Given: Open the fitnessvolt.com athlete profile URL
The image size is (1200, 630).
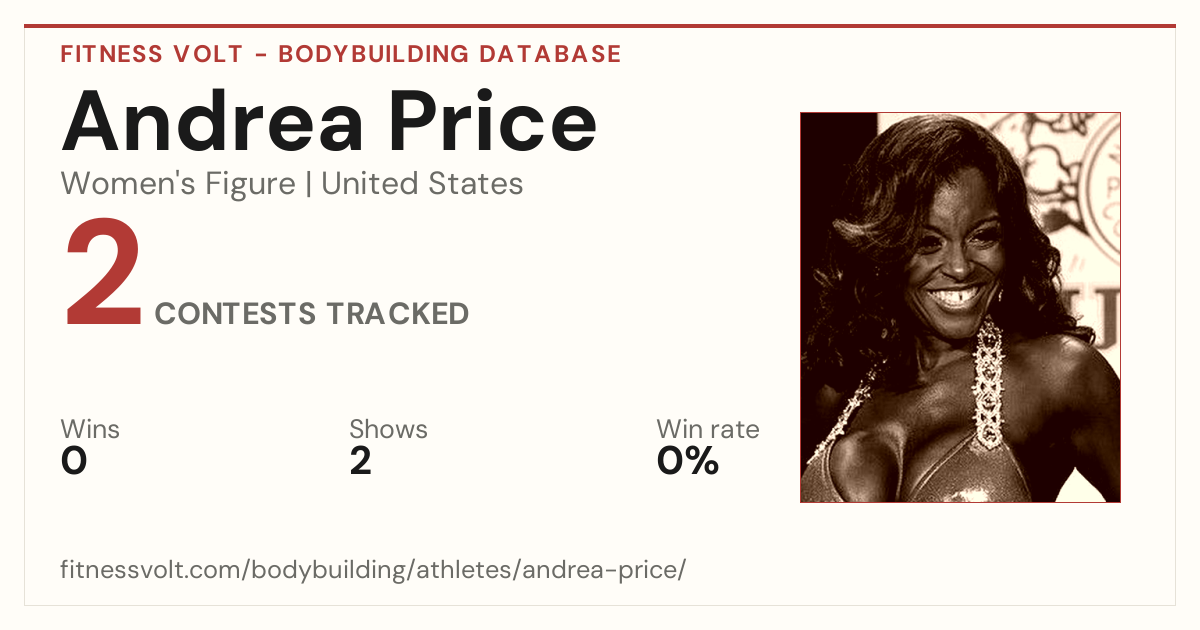Looking at the screenshot, I should click(373, 570).
